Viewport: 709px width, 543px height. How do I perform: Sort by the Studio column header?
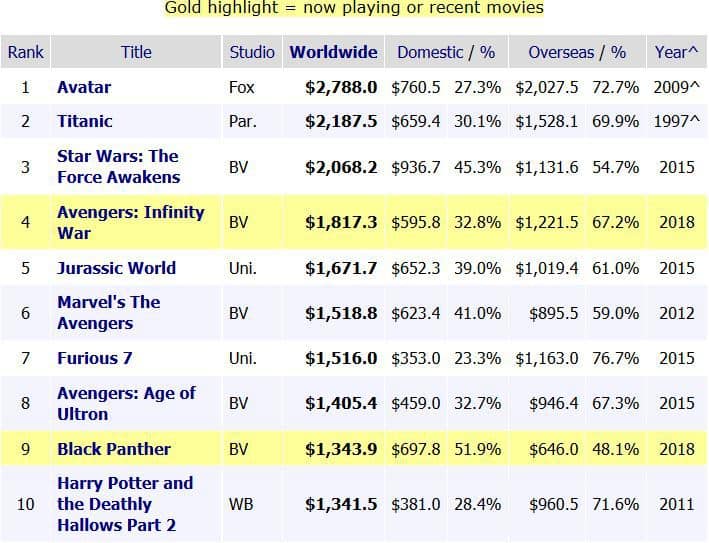(252, 52)
